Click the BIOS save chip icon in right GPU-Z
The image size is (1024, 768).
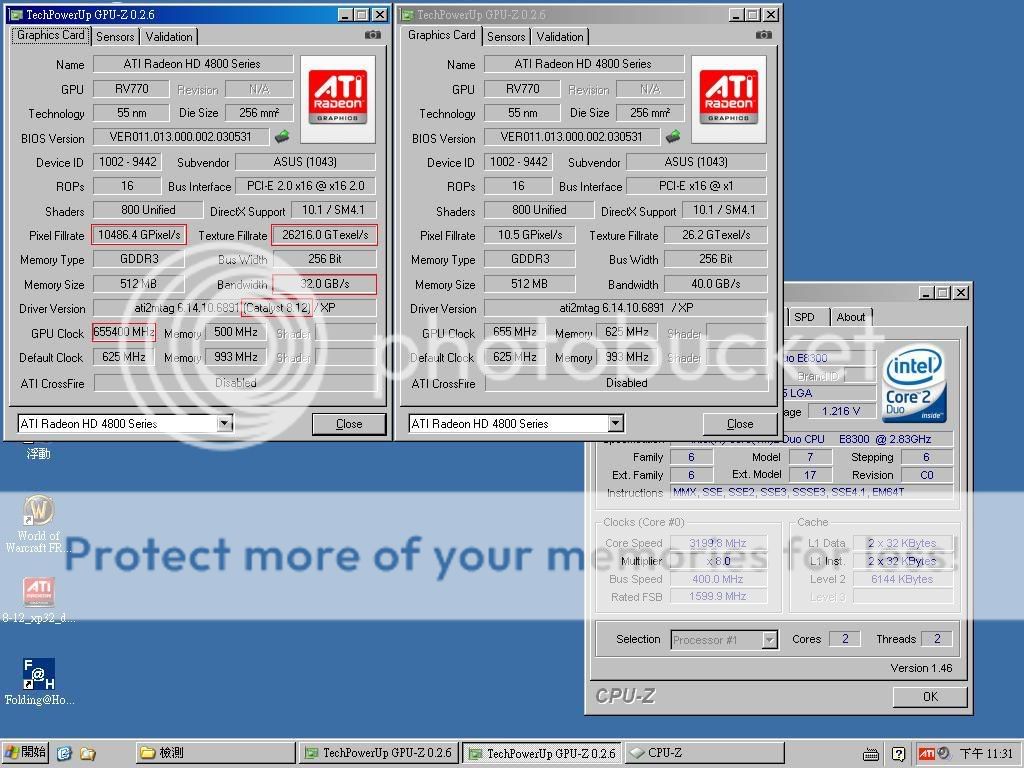coord(673,137)
